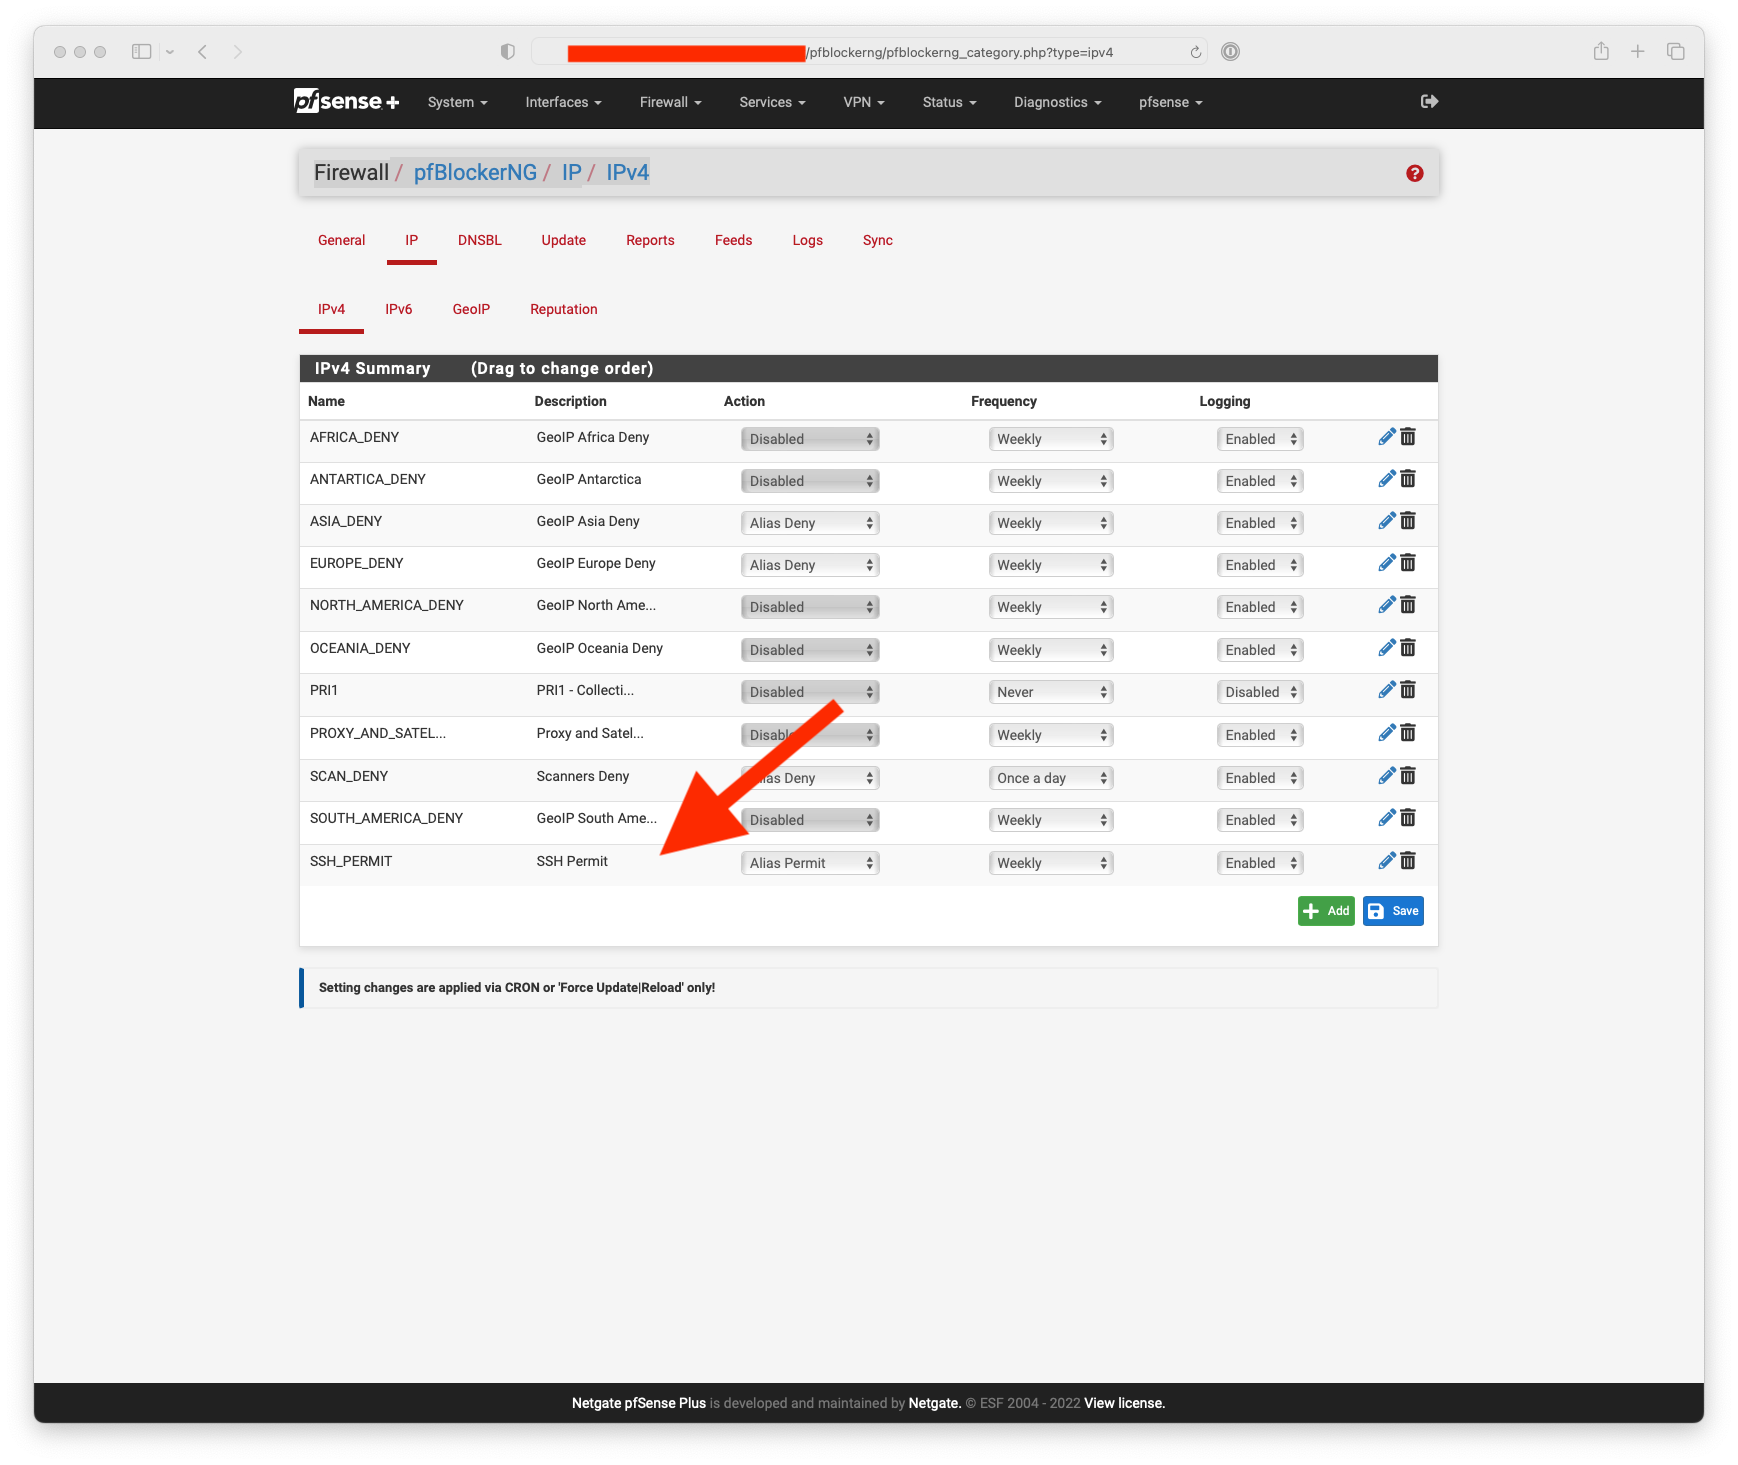Click the green Add button
Screen dimensions: 1738x1465
(1326, 911)
